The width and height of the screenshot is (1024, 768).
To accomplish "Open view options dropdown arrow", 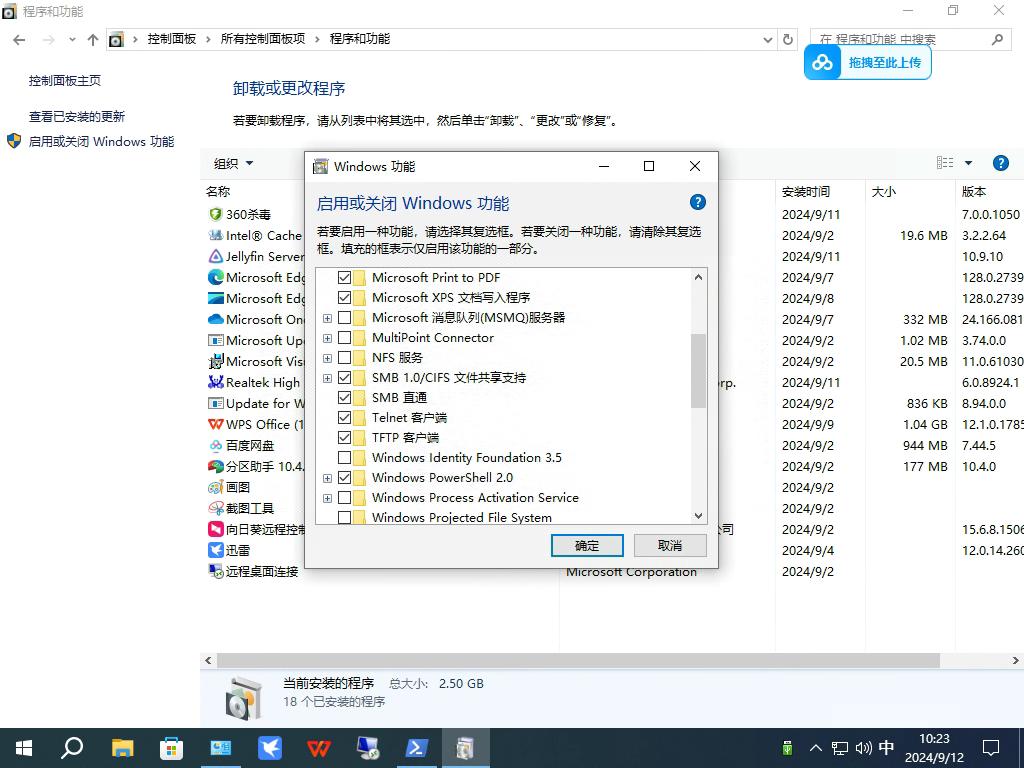I will click(x=968, y=163).
